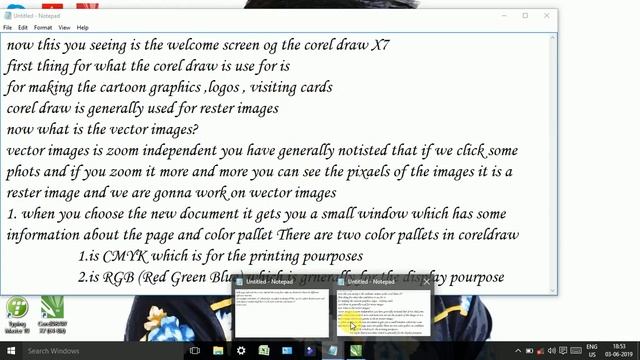Click the Notepad scrollbar up arrow
The width and height of the screenshot is (640, 360).
pyautogui.click(x=553, y=38)
